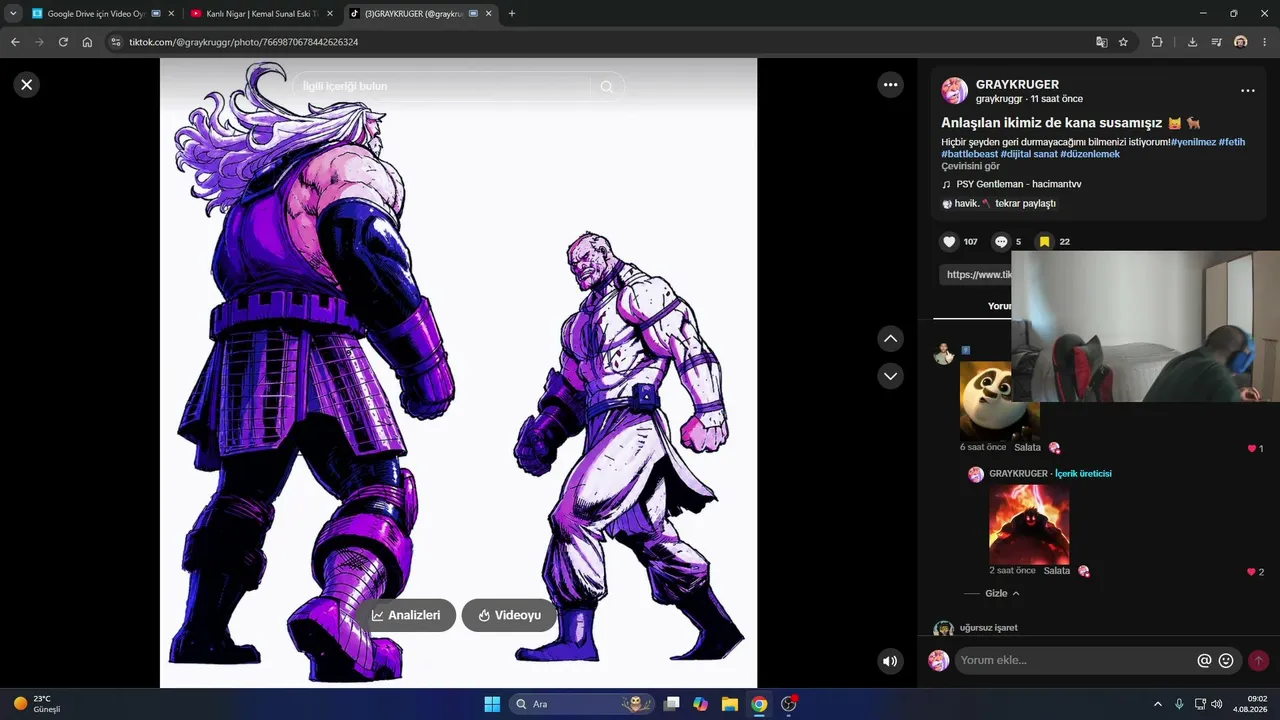This screenshot has height=720, width=1280.
Task: Go to the next post with the down arrow
Action: pyautogui.click(x=890, y=376)
